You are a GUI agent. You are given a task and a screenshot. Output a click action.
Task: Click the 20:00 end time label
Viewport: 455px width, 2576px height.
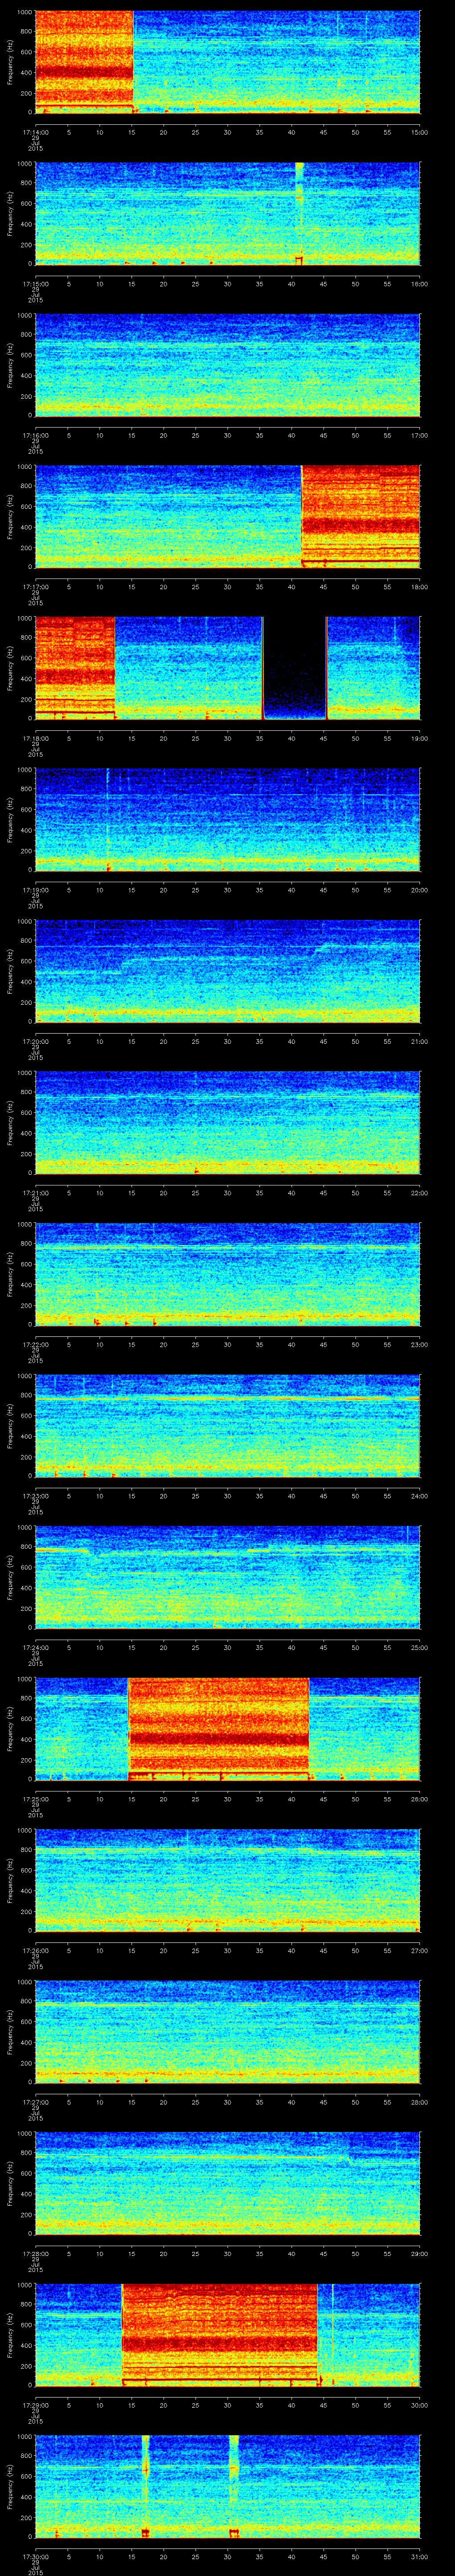coord(419,890)
